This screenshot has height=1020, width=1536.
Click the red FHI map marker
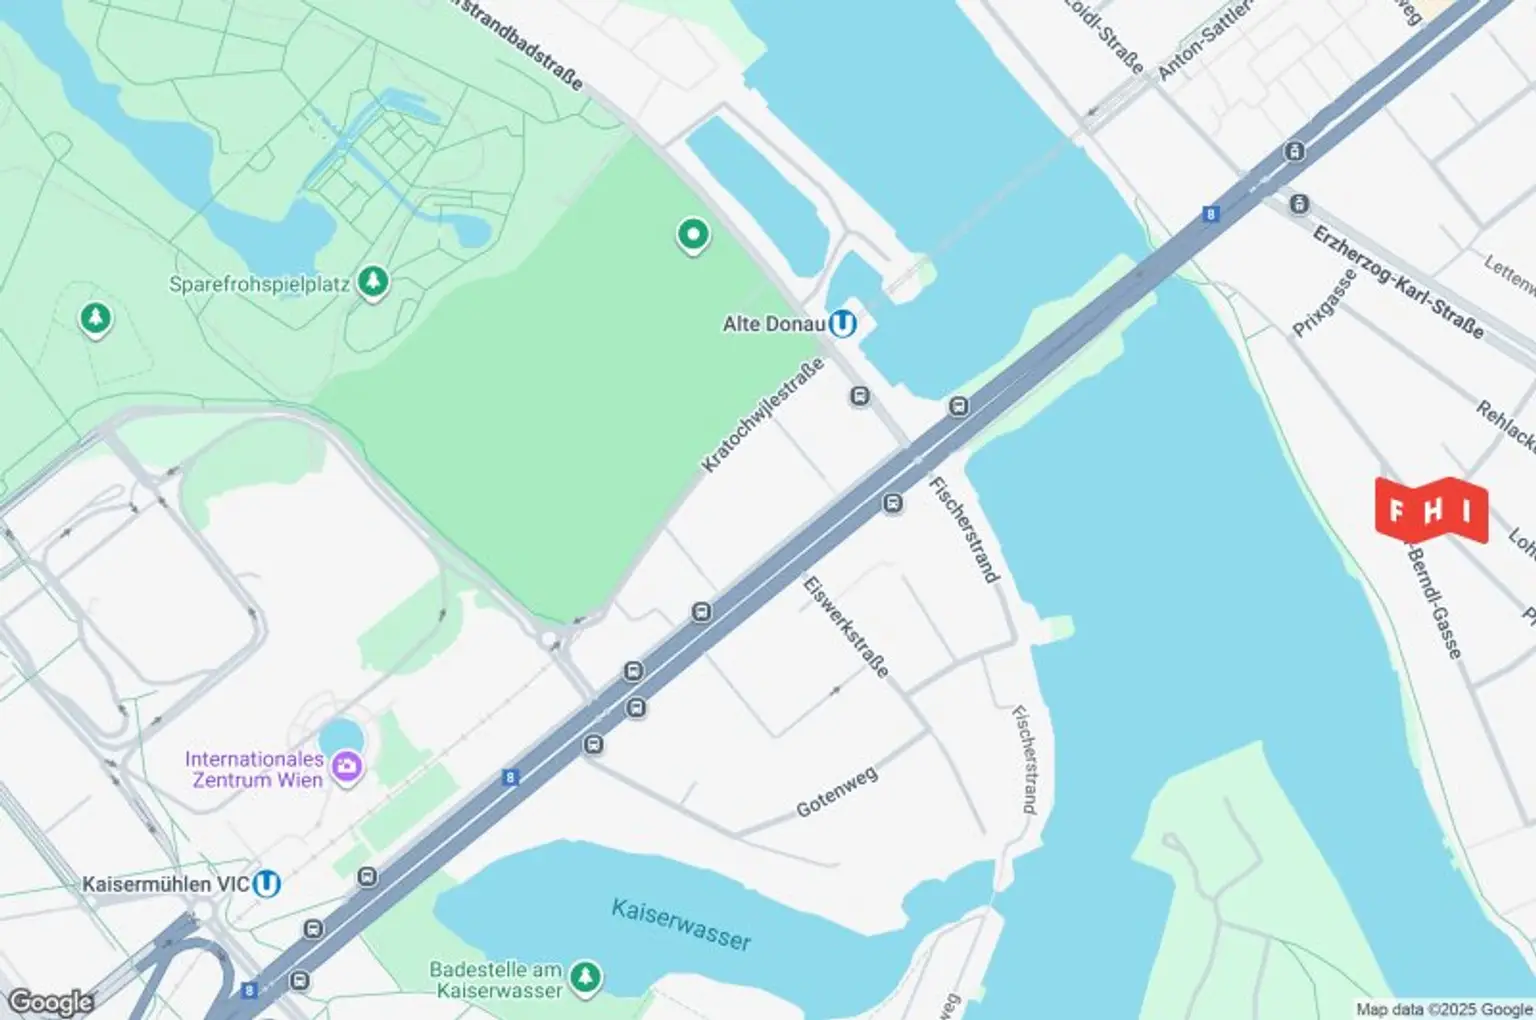(1432, 511)
